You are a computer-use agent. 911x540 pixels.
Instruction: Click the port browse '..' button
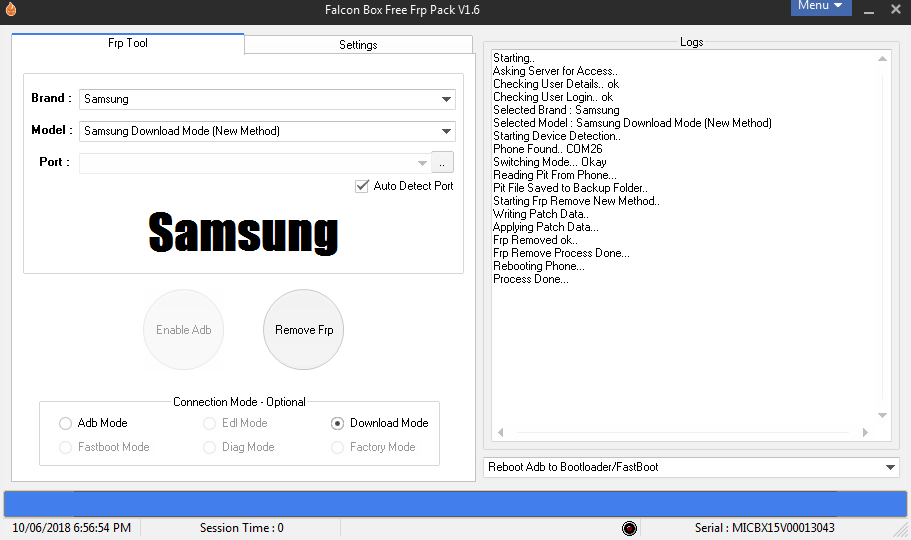tap(442, 163)
